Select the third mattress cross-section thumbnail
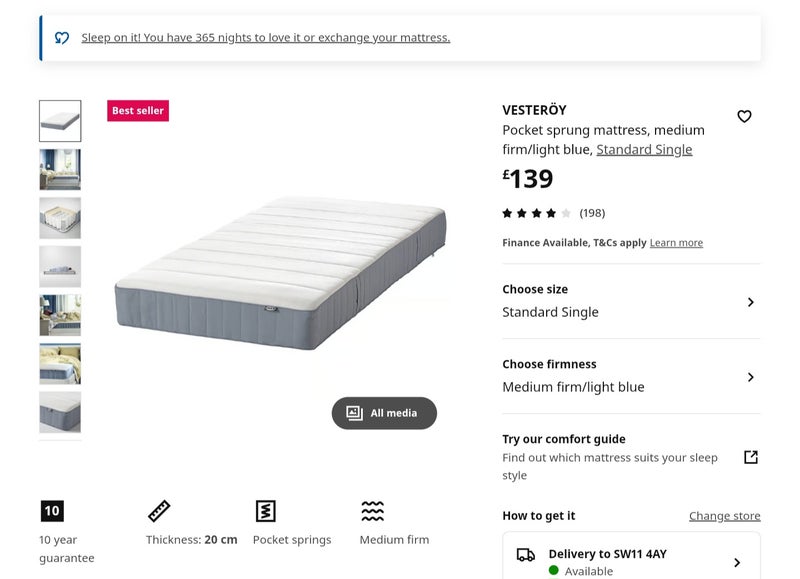Screen dimensions: 800x579 [x=60, y=218]
